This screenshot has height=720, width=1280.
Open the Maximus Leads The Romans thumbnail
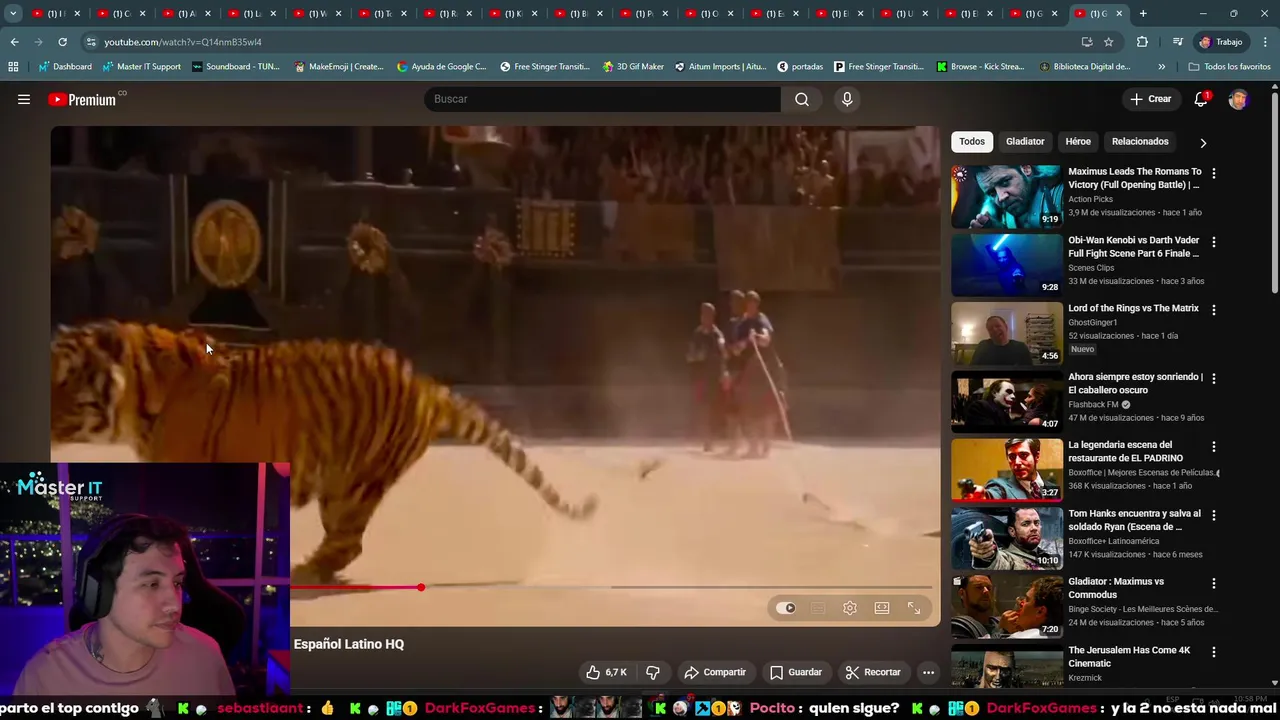click(1006, 196)
